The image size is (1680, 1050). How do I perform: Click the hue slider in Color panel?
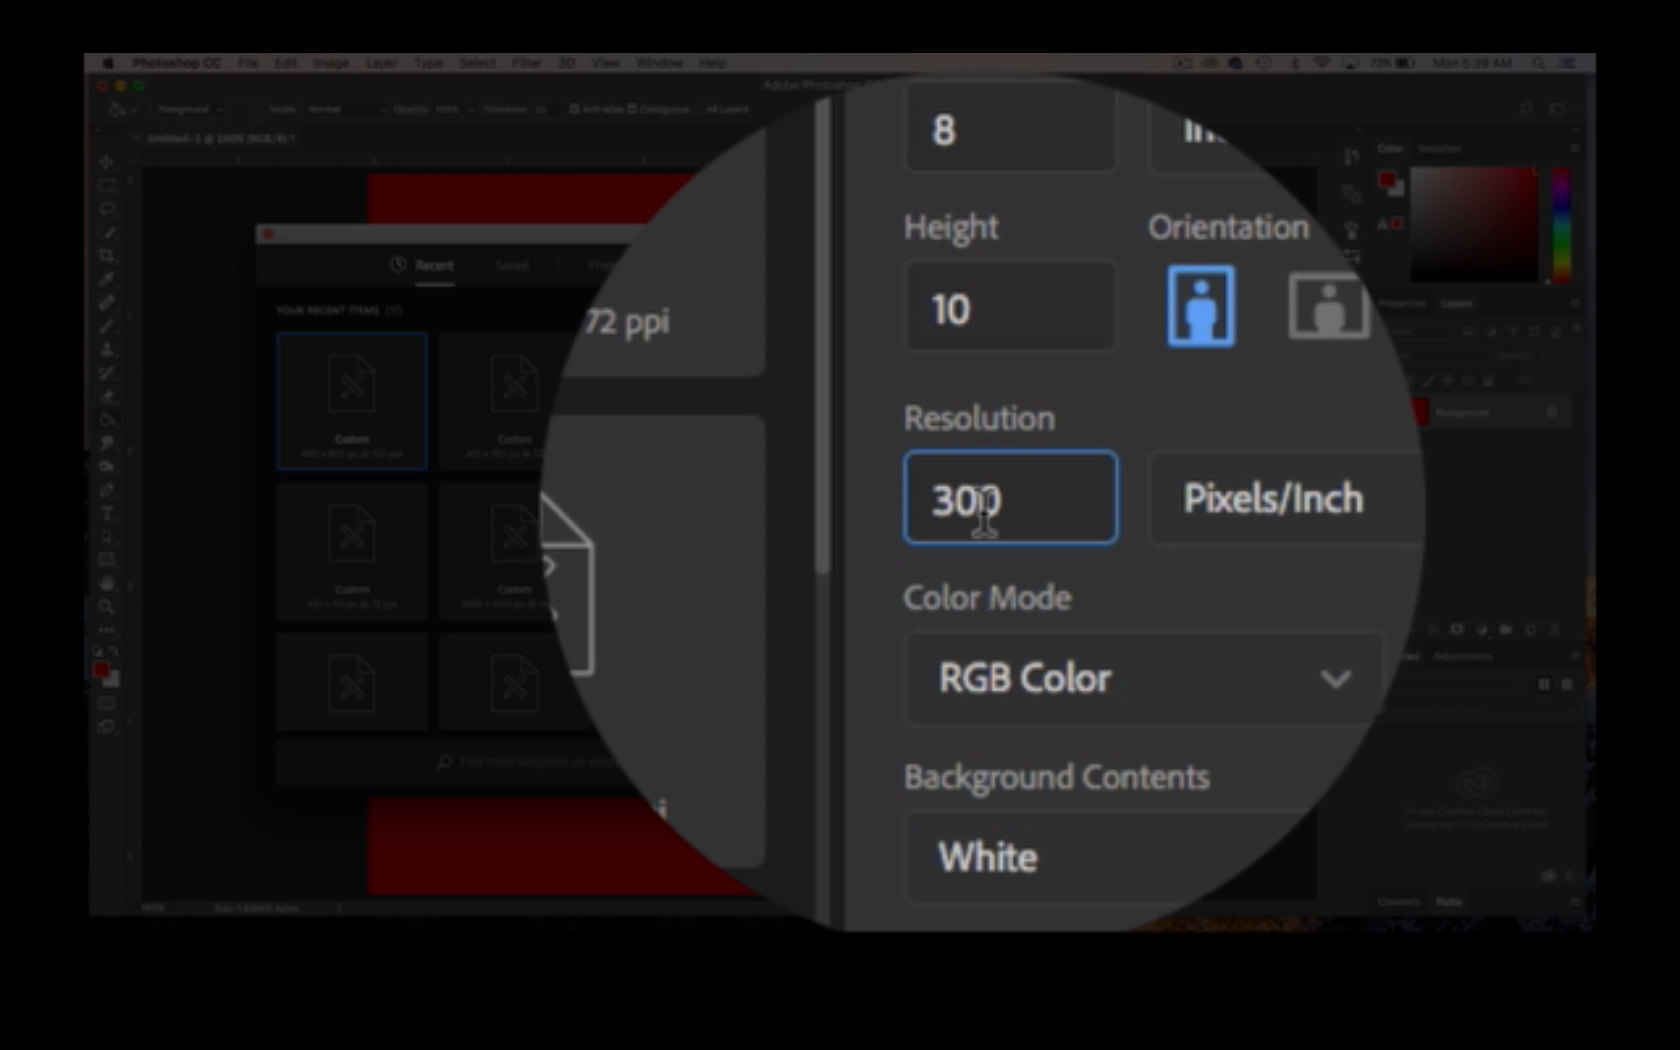tap(1561, 225)
